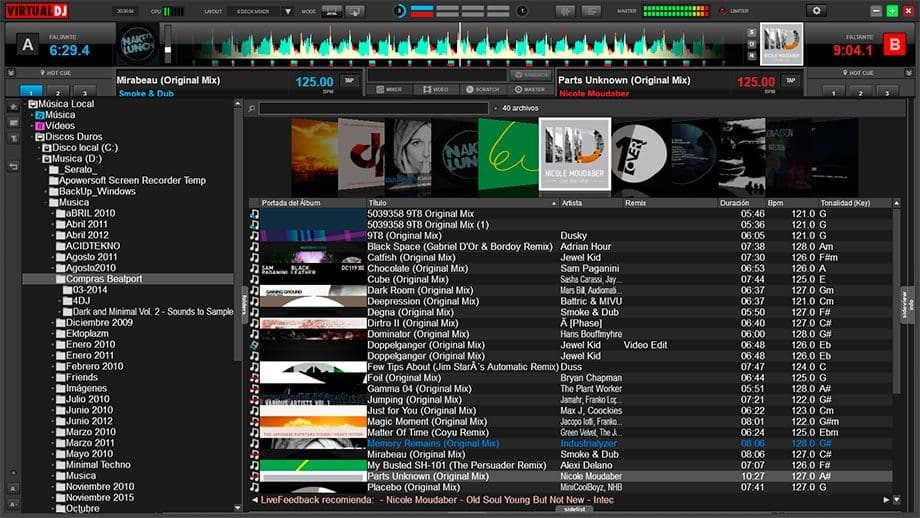920x518 pixels.
Task: Tap BPM using deck A TAP button
Action: (x=349, y=80)
